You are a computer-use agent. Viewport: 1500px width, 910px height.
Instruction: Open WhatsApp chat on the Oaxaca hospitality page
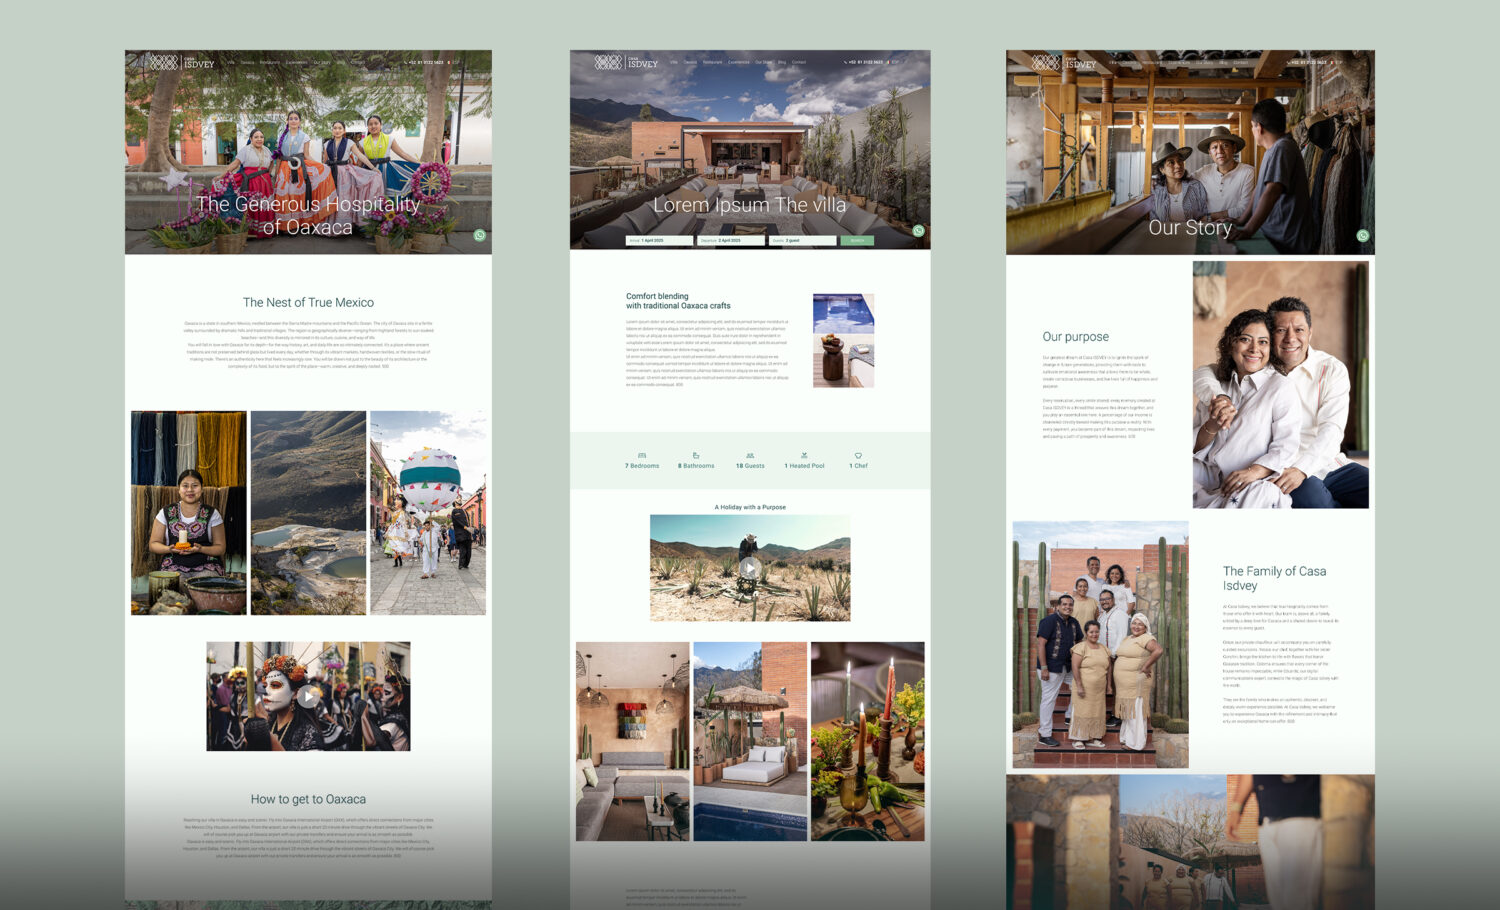pyautogui.click(x=480, y=236)
